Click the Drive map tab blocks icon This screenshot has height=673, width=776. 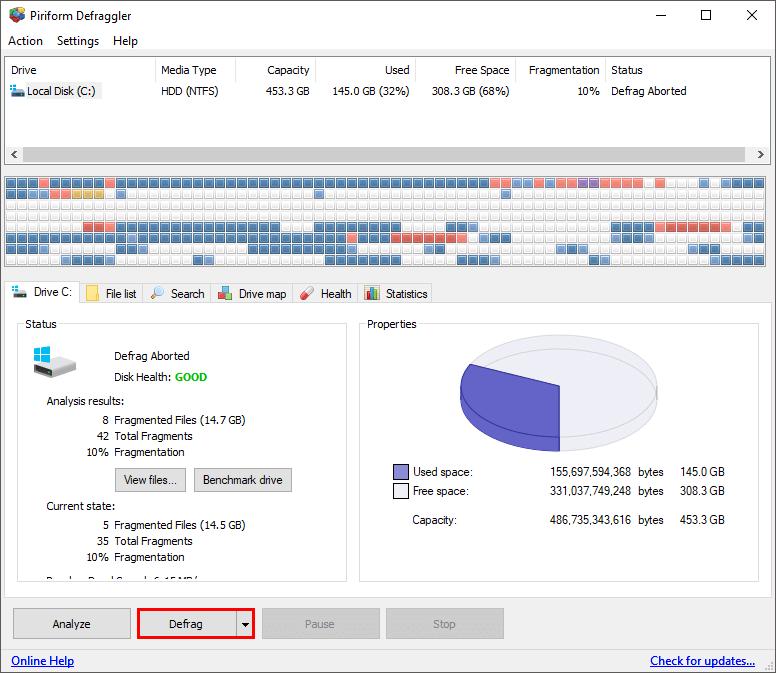tap(225, 293)
